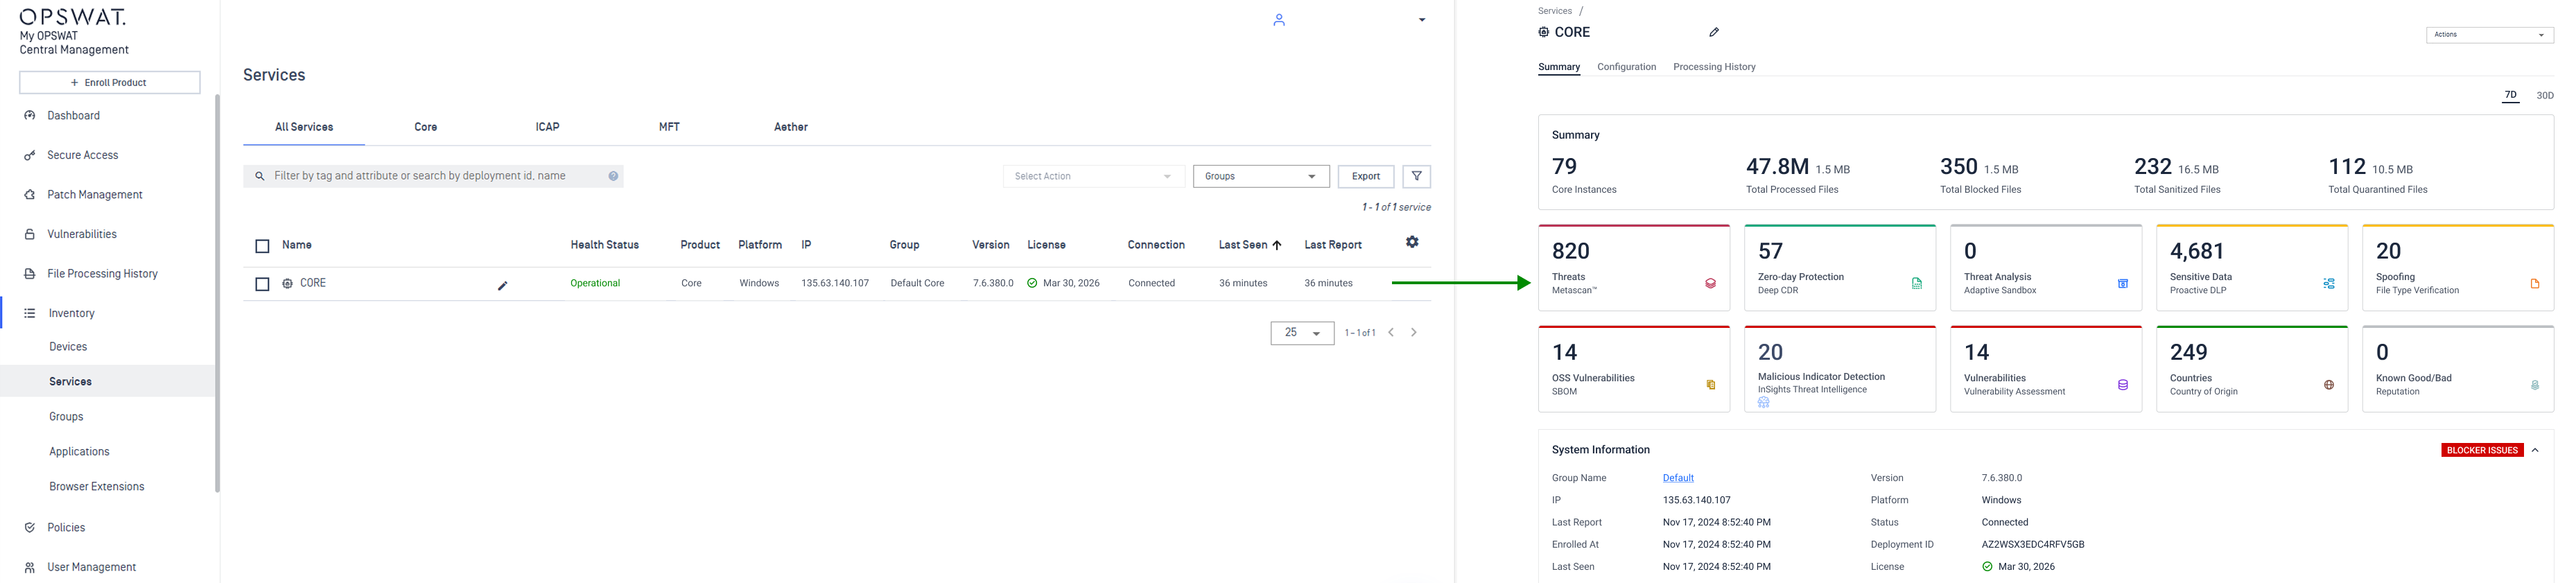Open the Default group link
This screenshot has width=2576, height=583.
tap(1678, 478)
